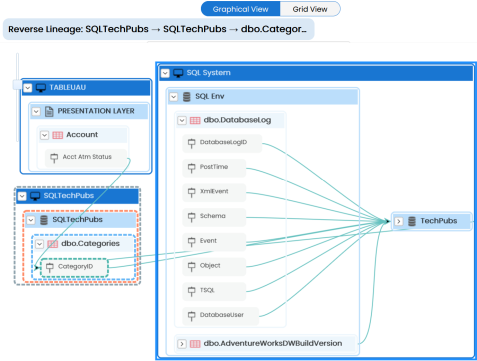Click the XmlEvent column icon
Screen dimensions: 477x361
click(x=192, y=192)
